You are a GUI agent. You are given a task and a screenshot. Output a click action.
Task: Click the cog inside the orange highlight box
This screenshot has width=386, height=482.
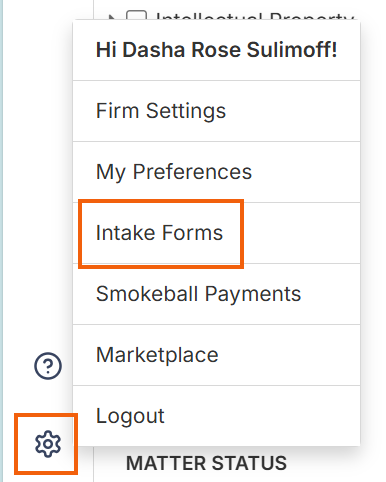tap(48, 444)
